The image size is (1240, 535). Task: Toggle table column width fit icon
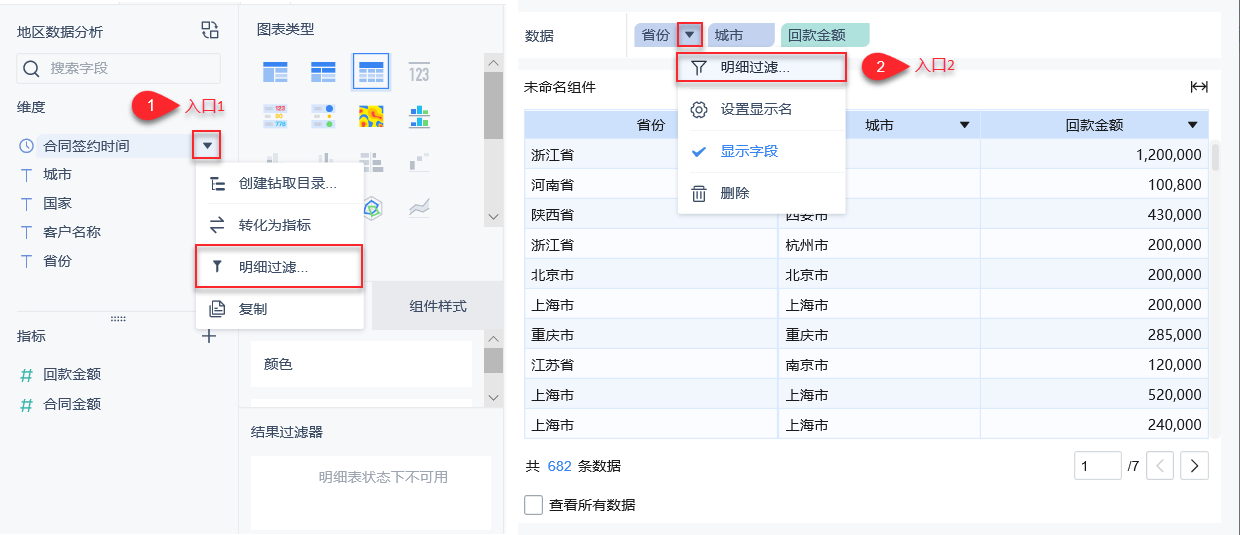(x=1199, y=87)
